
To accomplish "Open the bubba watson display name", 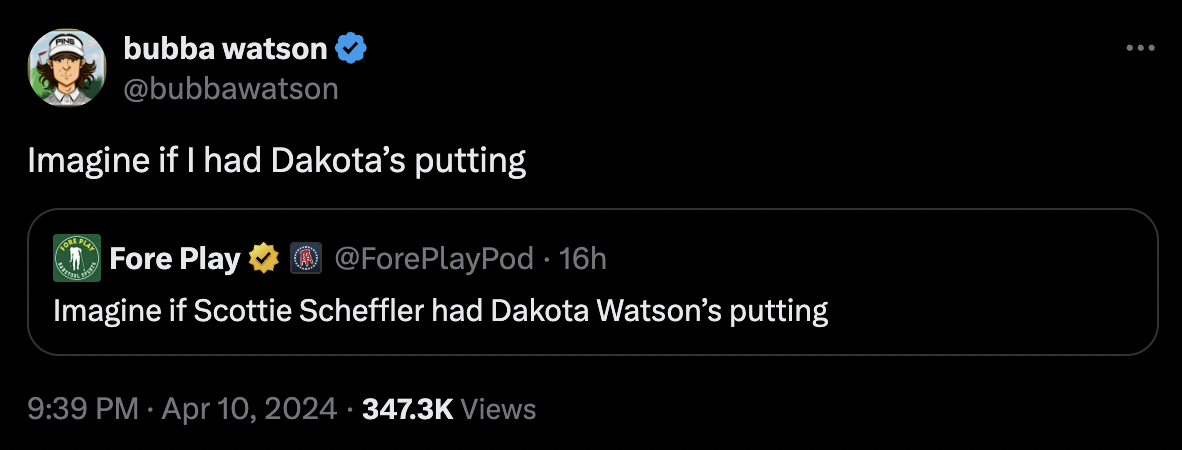I will pyautogui.click(x=225, y=48).
